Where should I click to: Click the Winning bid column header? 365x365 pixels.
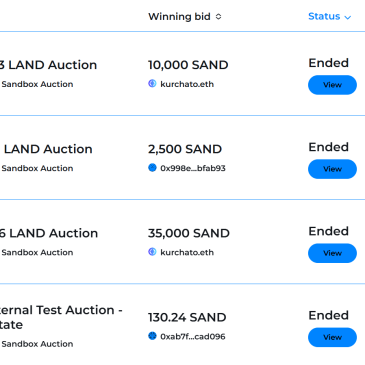point(179,17)
